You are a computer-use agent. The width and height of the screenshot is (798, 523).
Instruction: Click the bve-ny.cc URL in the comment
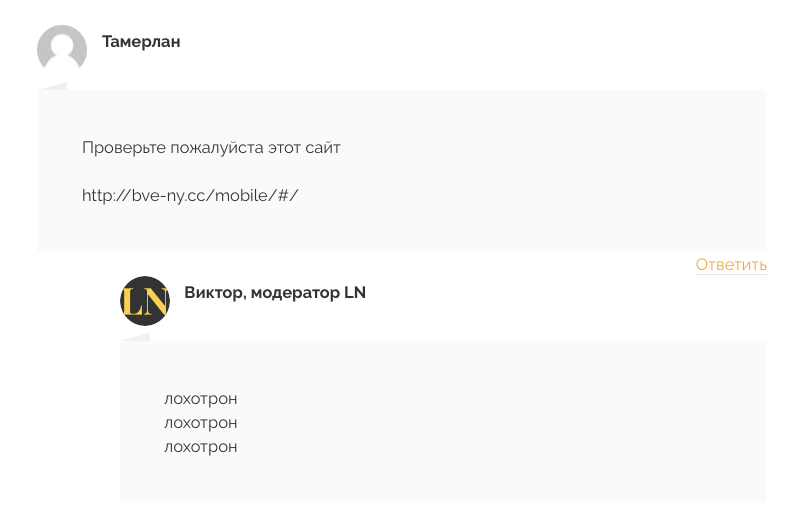[190, 195]
